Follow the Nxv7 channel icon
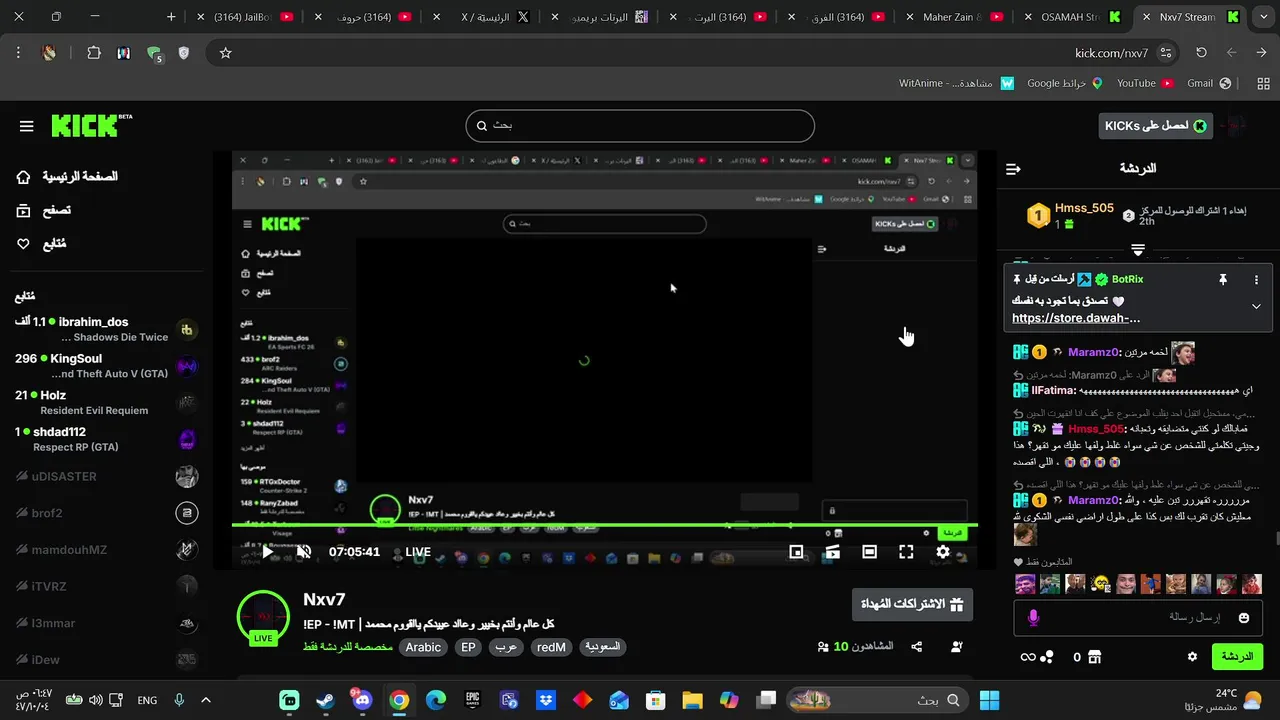This screenshot has height=720, width=1280. pos(957,647)
